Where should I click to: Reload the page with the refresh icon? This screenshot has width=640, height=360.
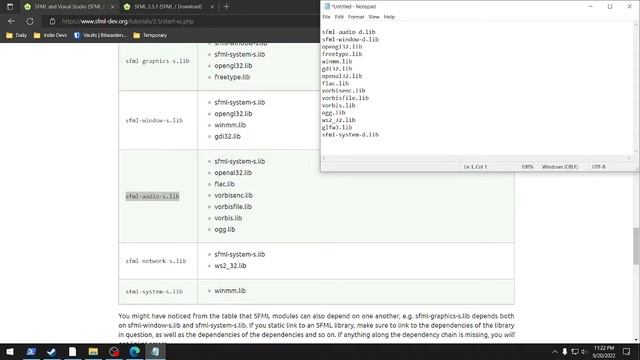30,21
